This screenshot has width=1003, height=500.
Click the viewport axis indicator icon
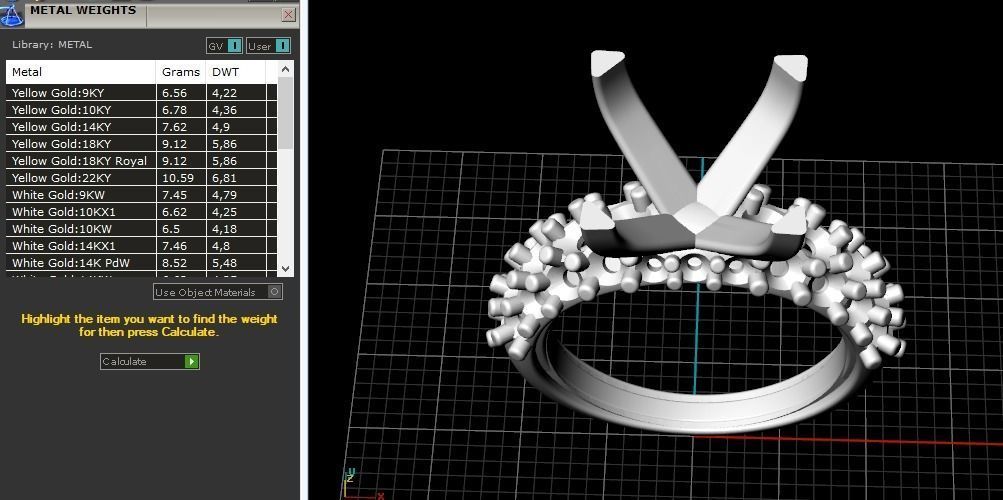(364, 484)
